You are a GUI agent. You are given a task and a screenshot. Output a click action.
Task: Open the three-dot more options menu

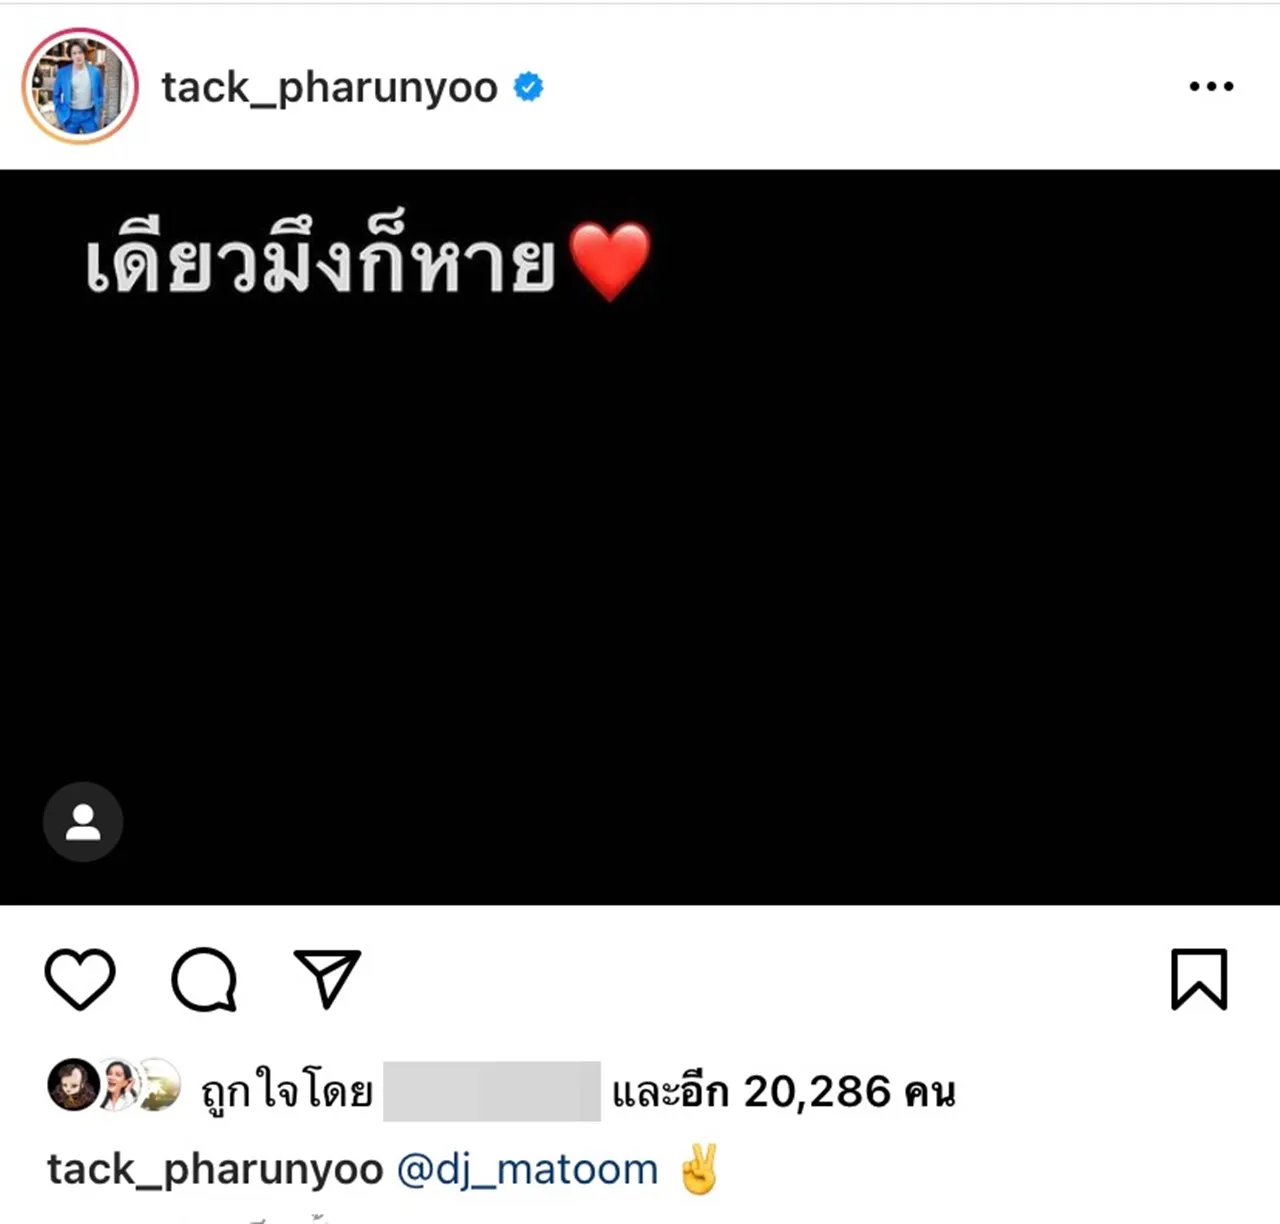[1211, 87]
